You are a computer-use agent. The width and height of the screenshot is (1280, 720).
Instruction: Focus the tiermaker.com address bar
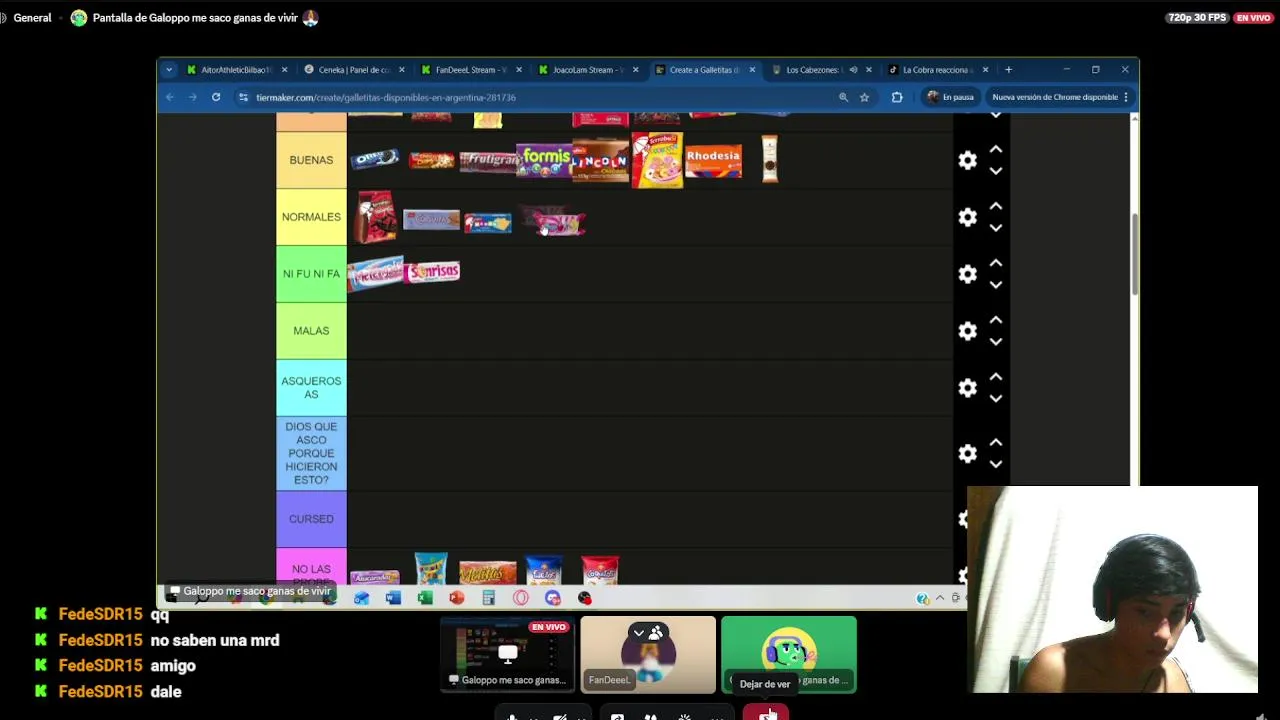click(x=540, y=97)
